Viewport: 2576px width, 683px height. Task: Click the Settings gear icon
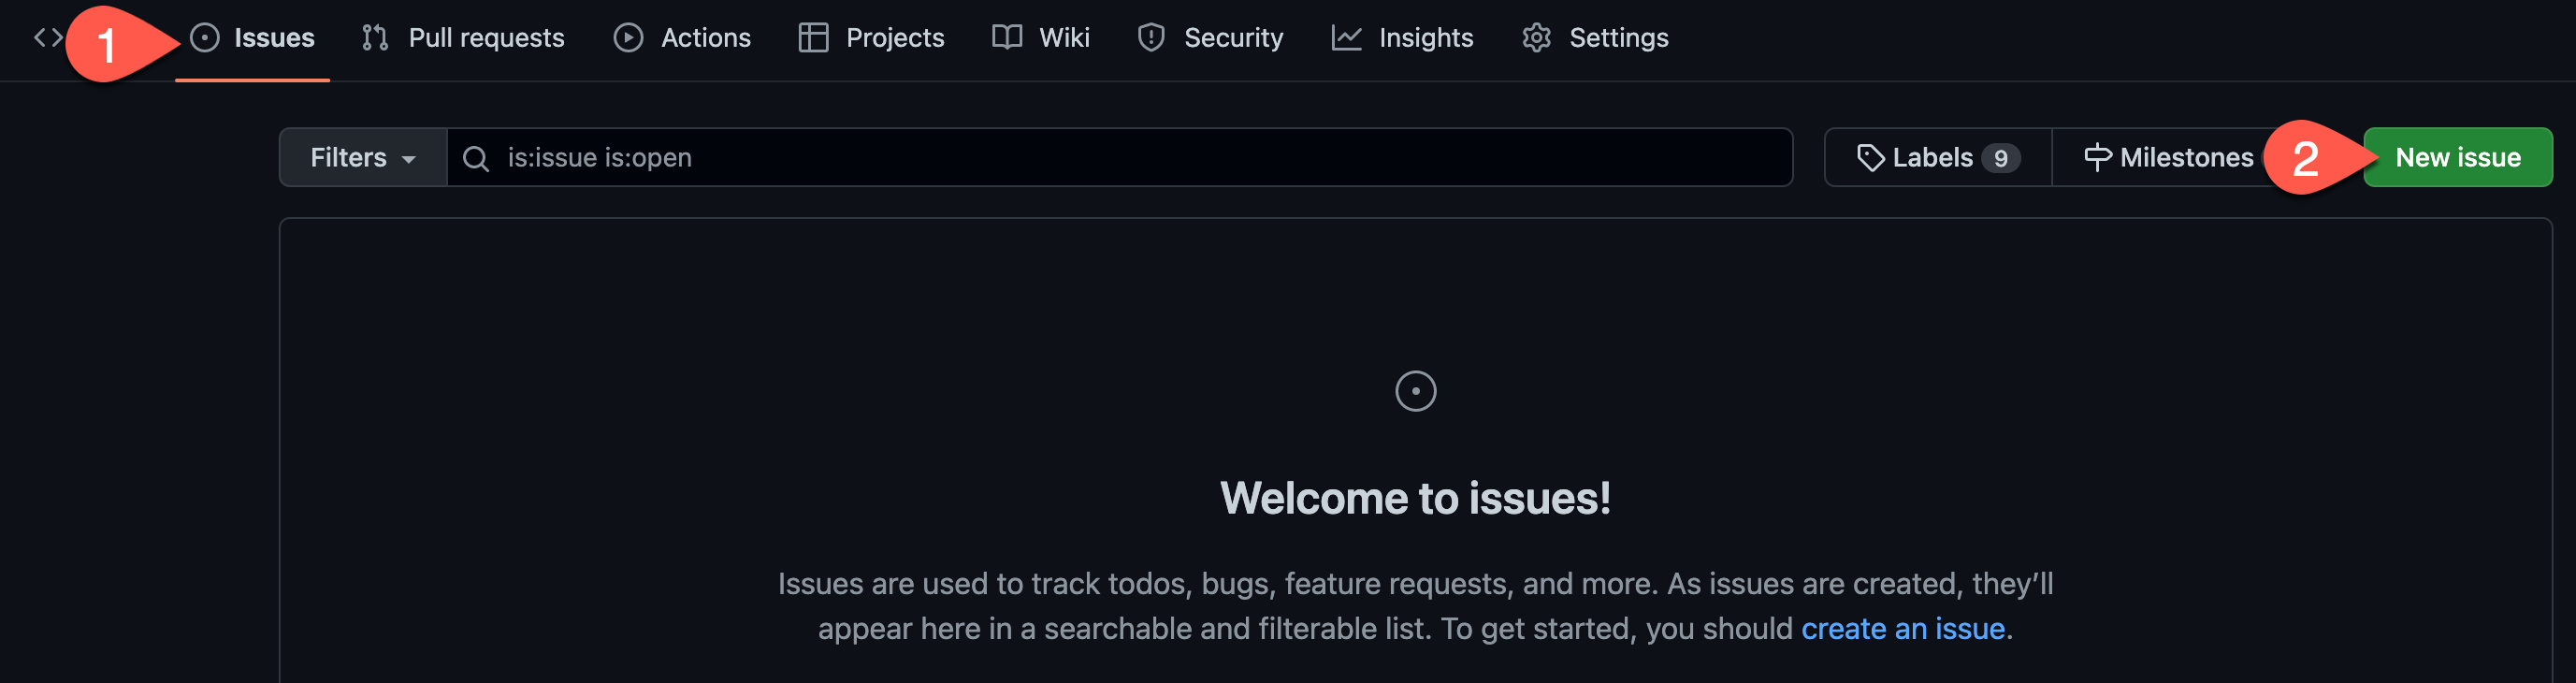point(1536,38)
